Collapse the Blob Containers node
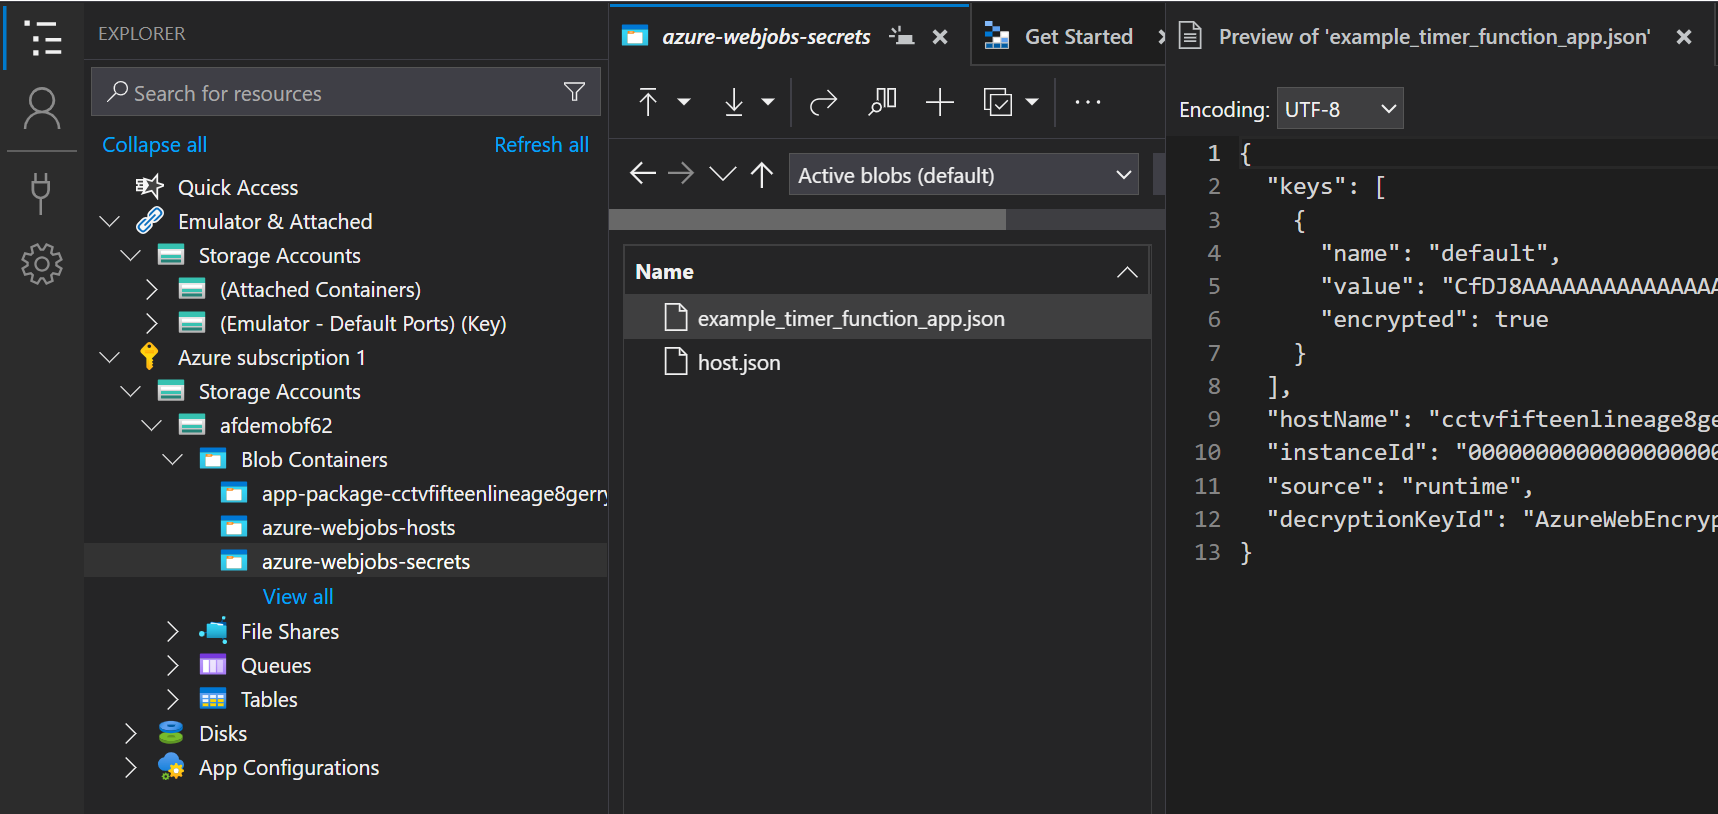The width and height of the screenshot is (1718, 814). tap(173, 460)
